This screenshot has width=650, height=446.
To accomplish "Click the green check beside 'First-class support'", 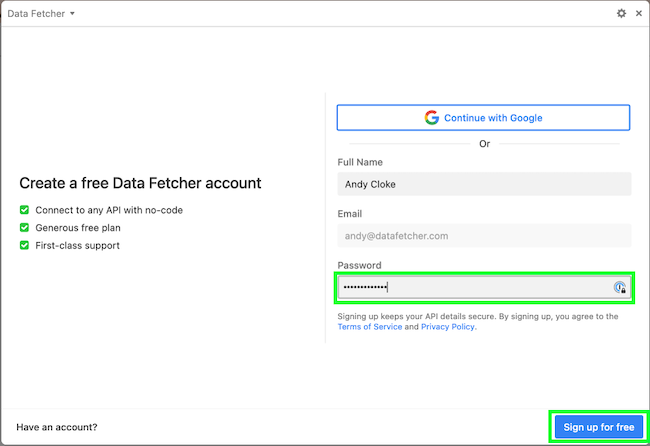I will pyautogui.click(x=24, y=245).
